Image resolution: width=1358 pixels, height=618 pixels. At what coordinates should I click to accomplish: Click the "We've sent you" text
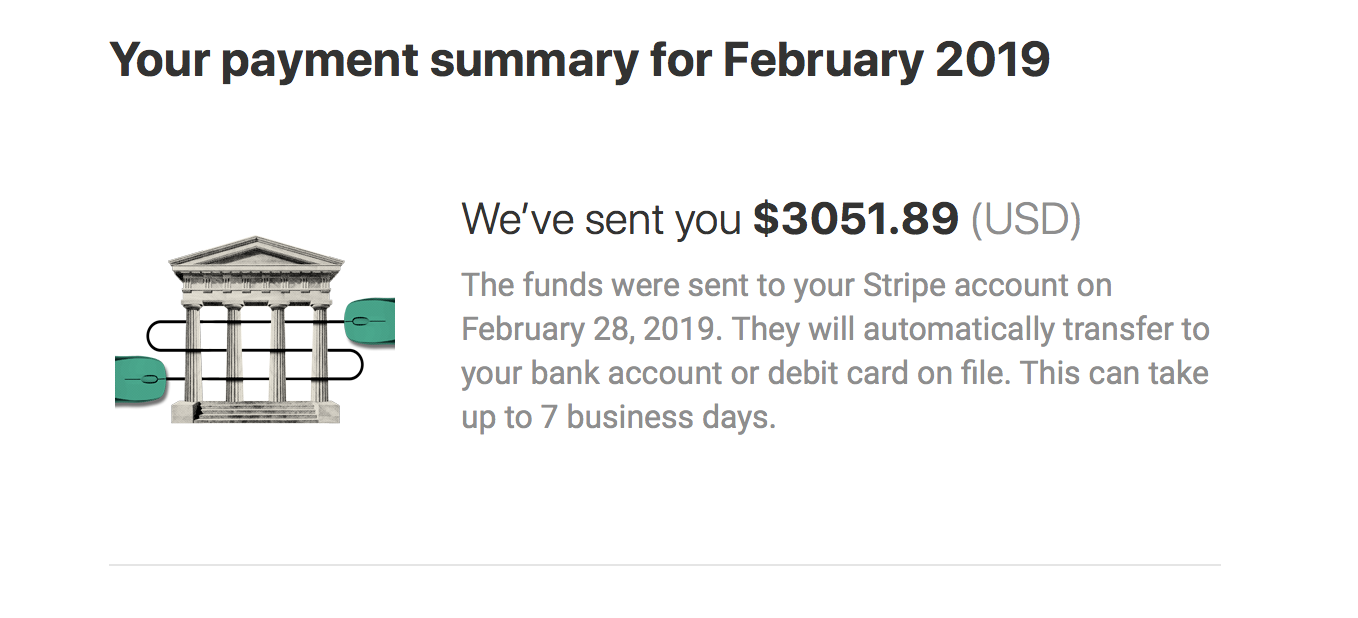602,219
